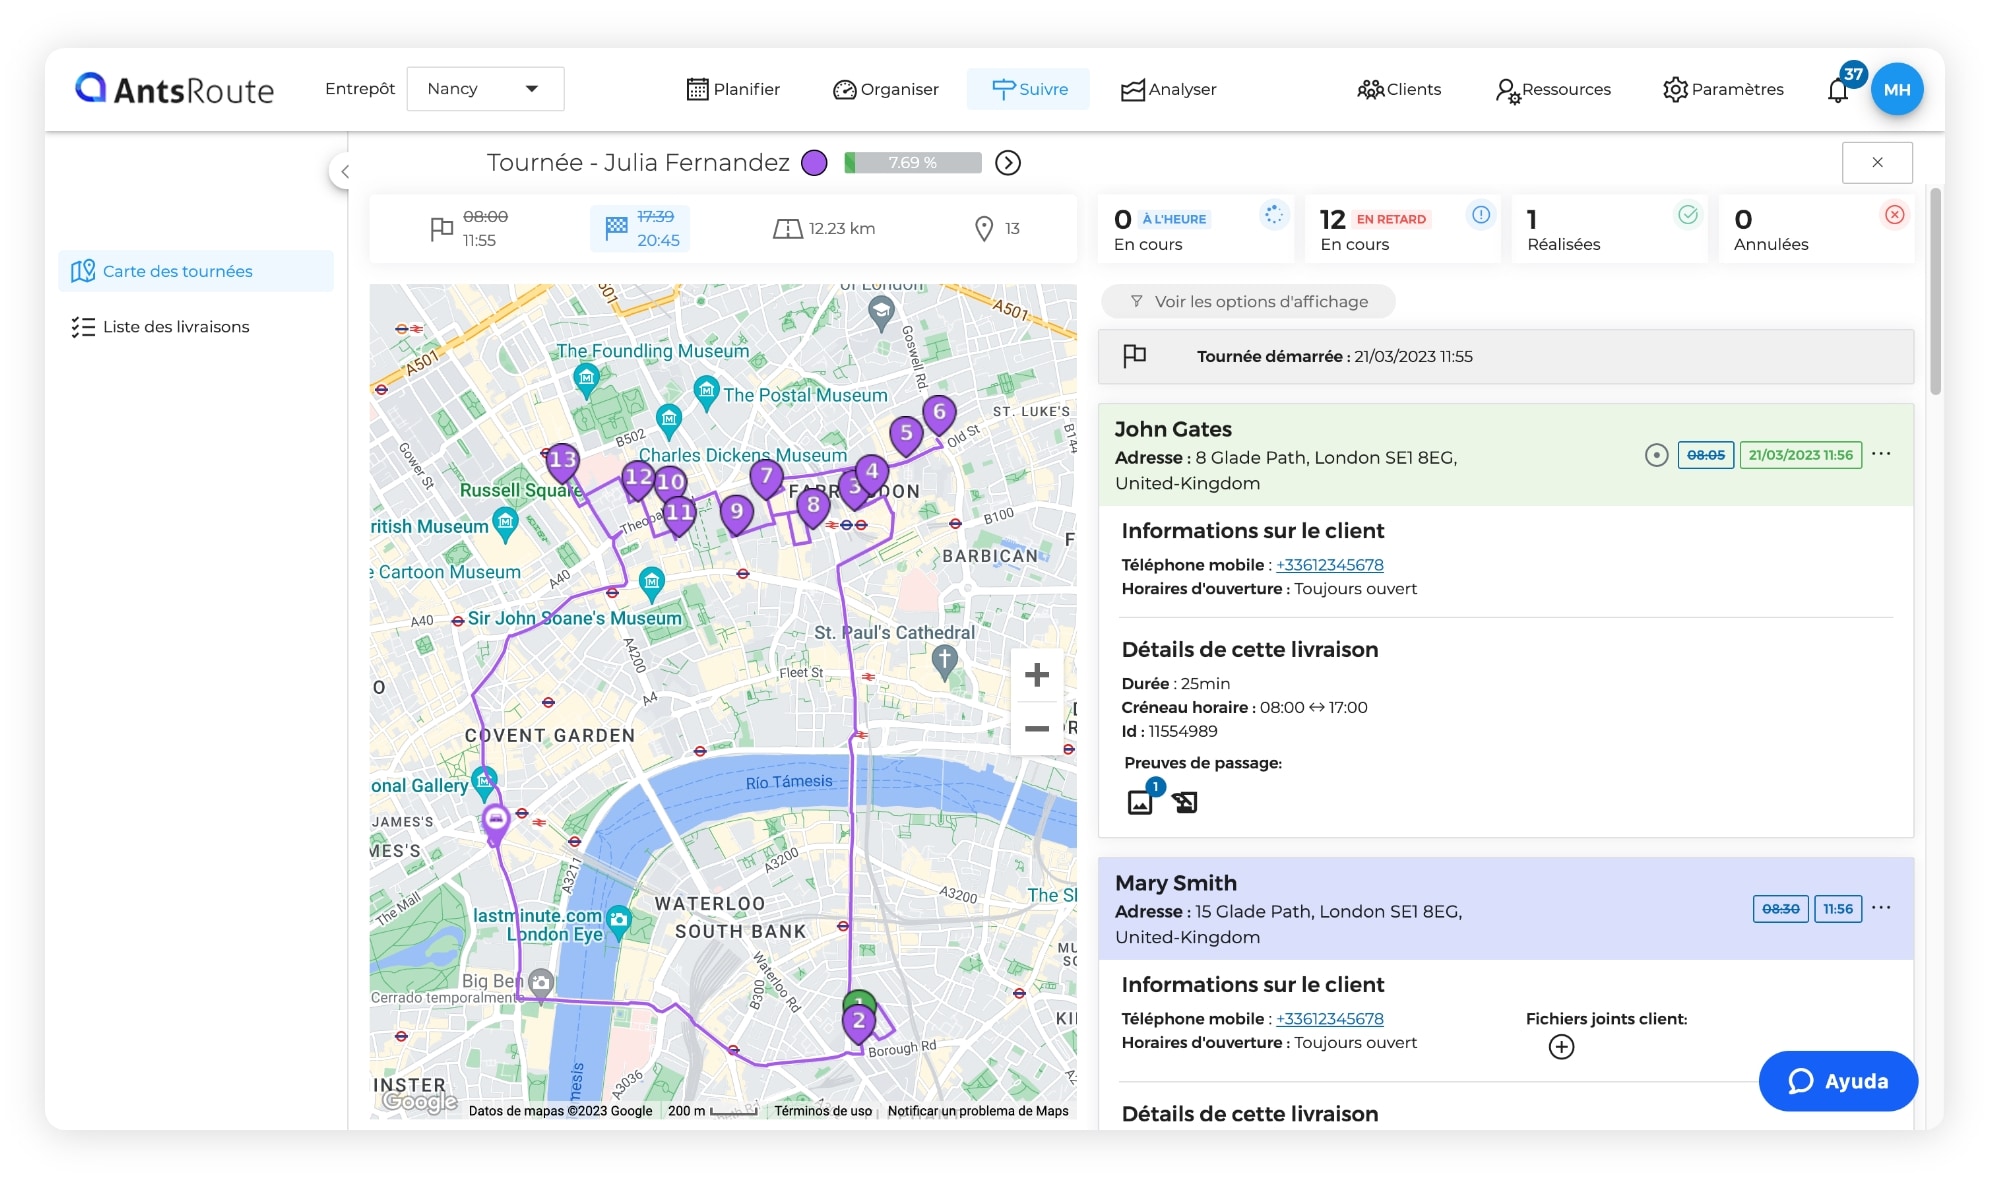Click the 7.69% progress bar
Screen dimensions: 1990x1177
click(911, 162)
